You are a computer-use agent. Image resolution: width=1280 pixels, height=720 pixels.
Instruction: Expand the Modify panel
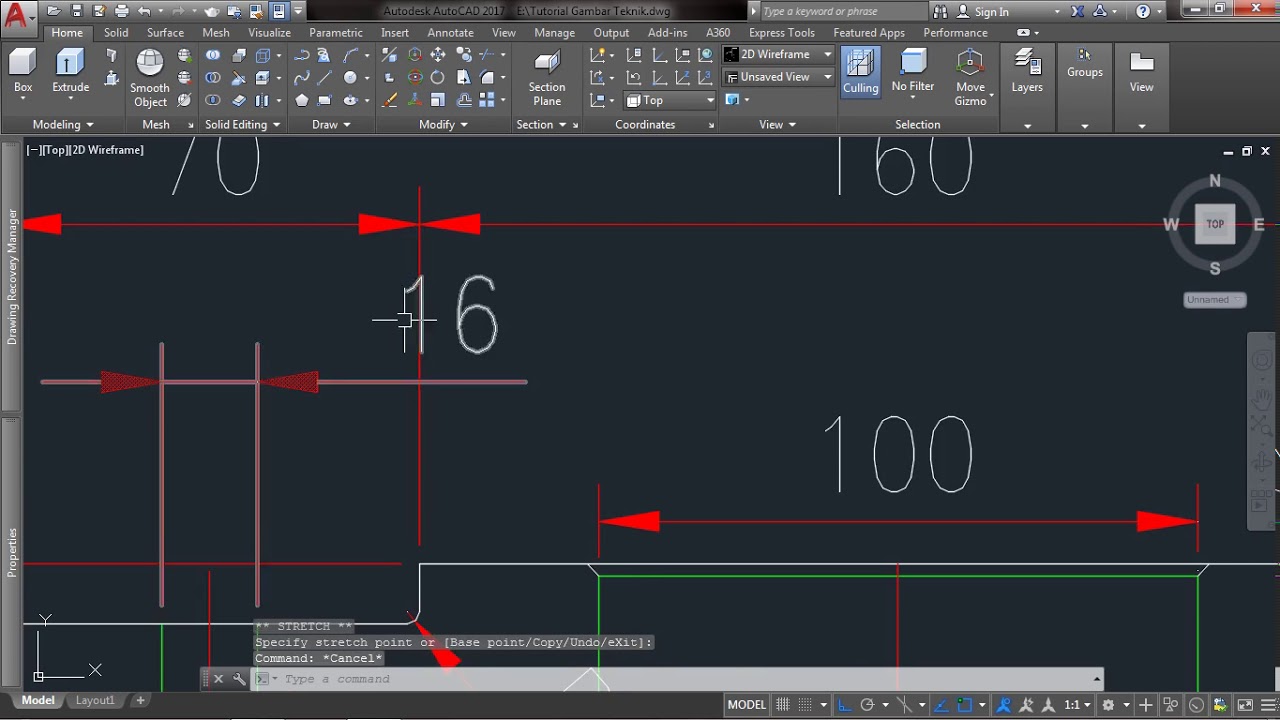[x=444, y=125]
